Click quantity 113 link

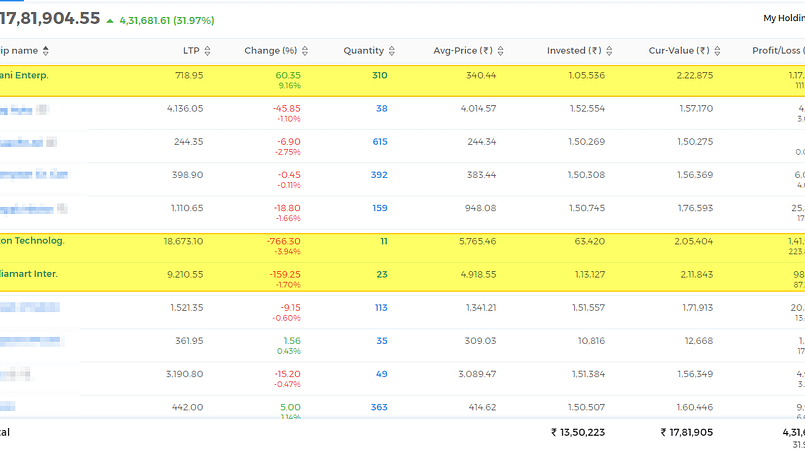pos(381,308)
